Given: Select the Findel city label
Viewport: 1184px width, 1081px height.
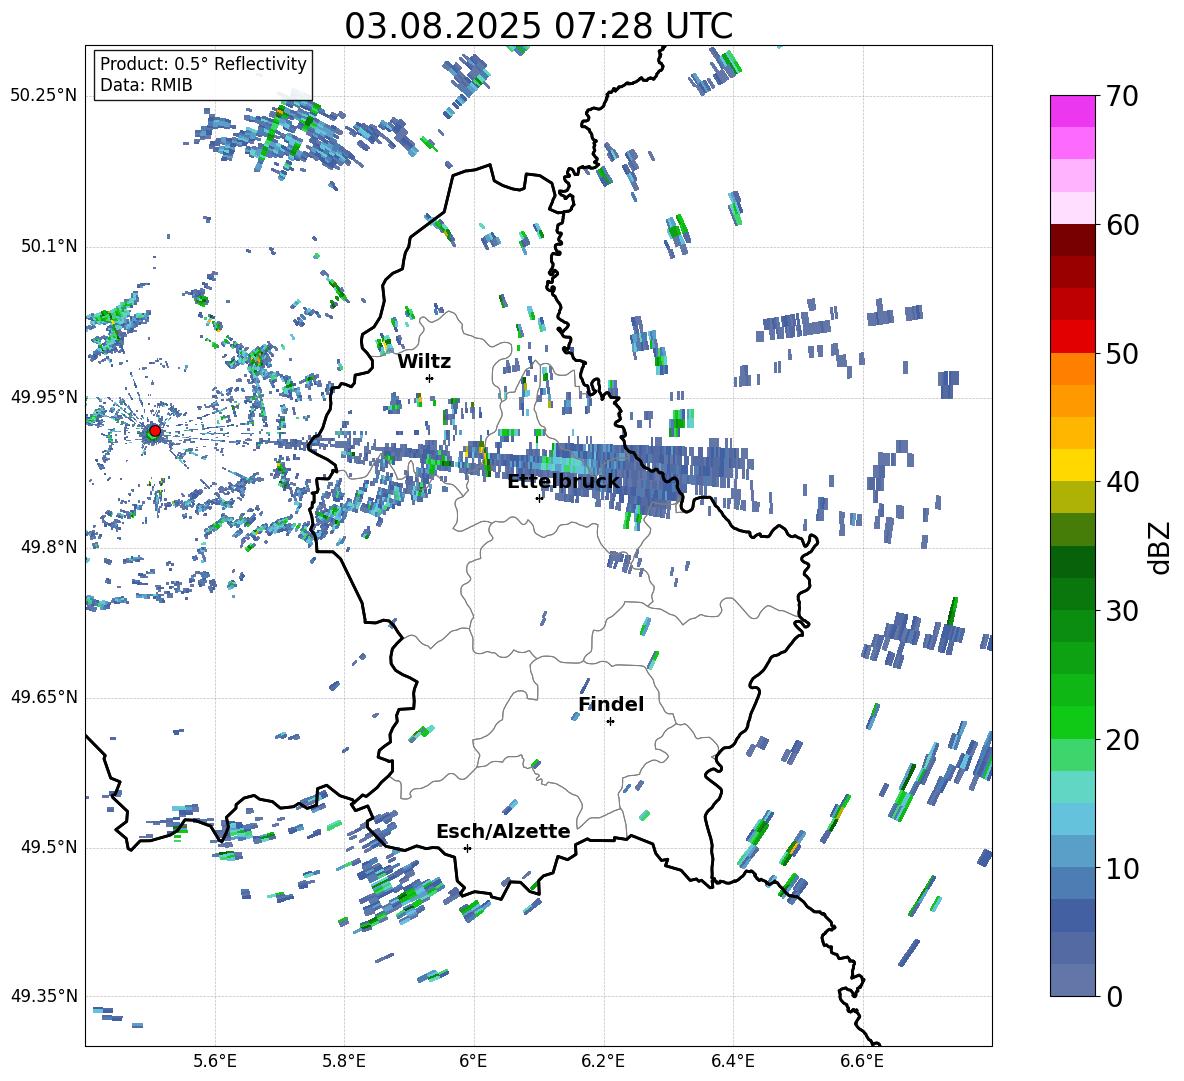Looking at the screenshot, I should (x=611, y=704).
